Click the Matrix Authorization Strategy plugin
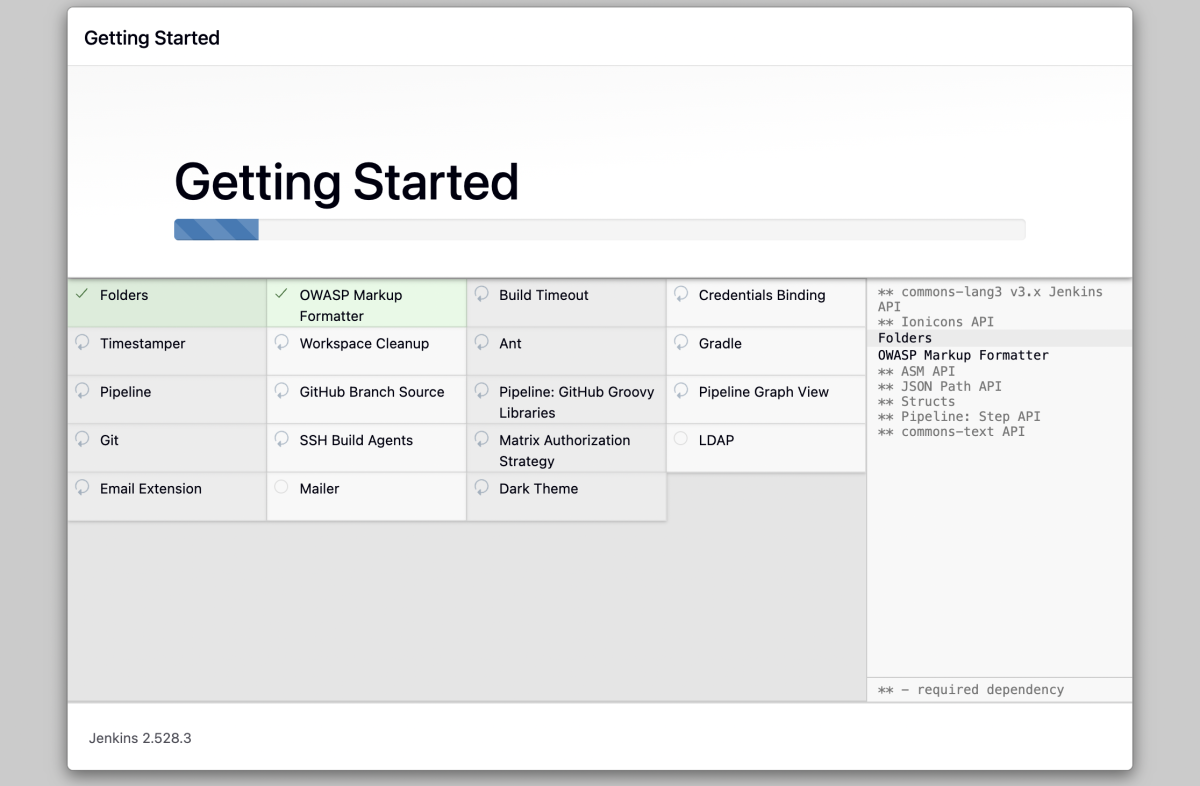 point(564,450)
